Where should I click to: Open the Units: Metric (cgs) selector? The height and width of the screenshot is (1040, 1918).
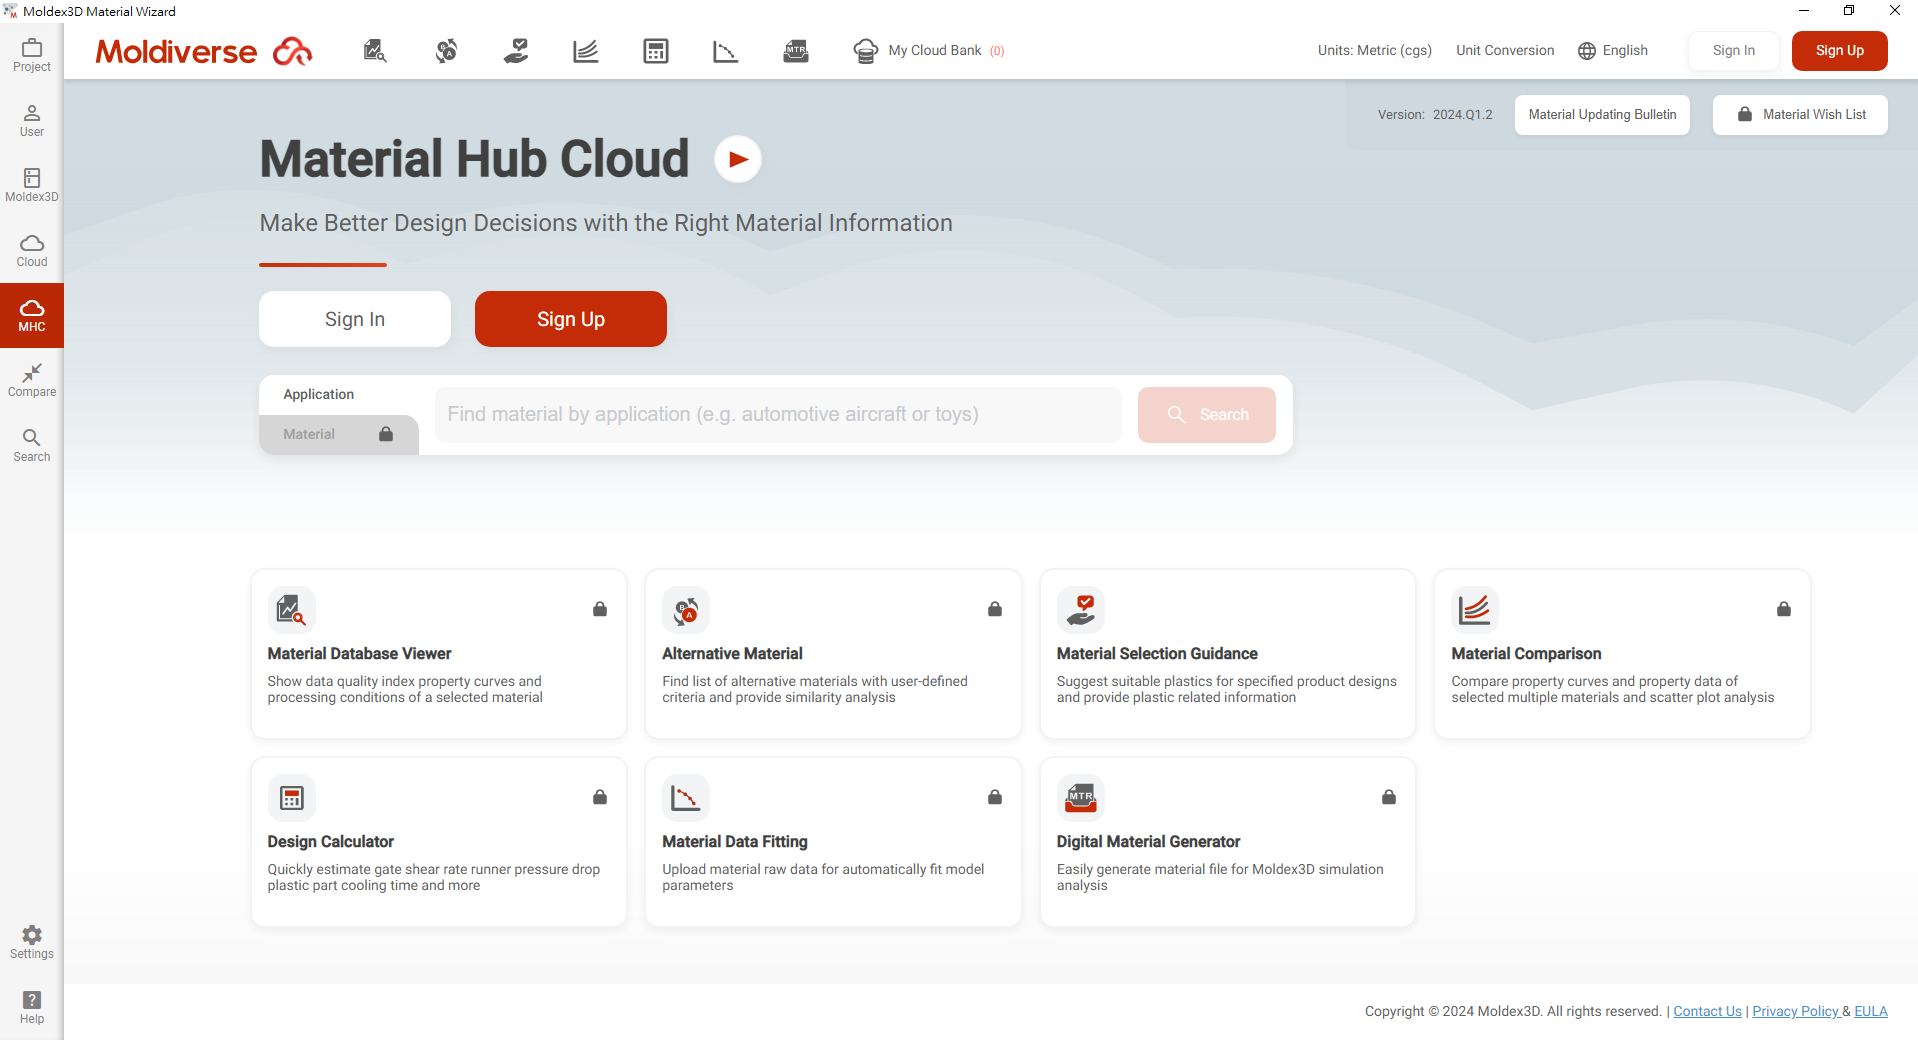[1374, 51]
